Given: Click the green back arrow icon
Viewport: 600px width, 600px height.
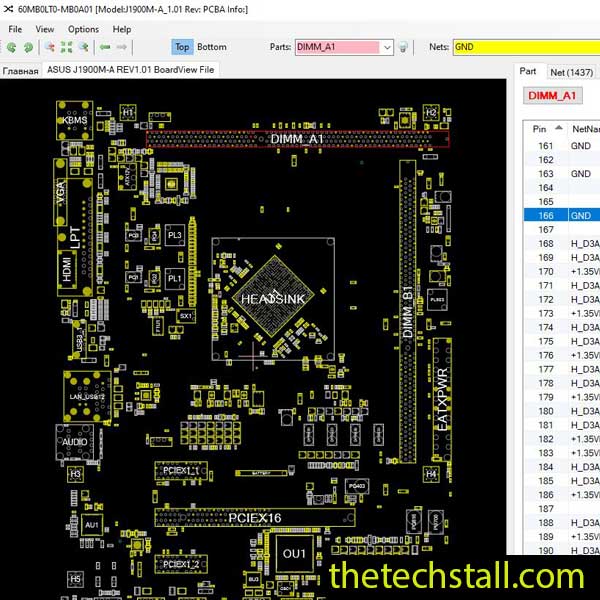Looking at the screenshot, I should coord(105,47).
